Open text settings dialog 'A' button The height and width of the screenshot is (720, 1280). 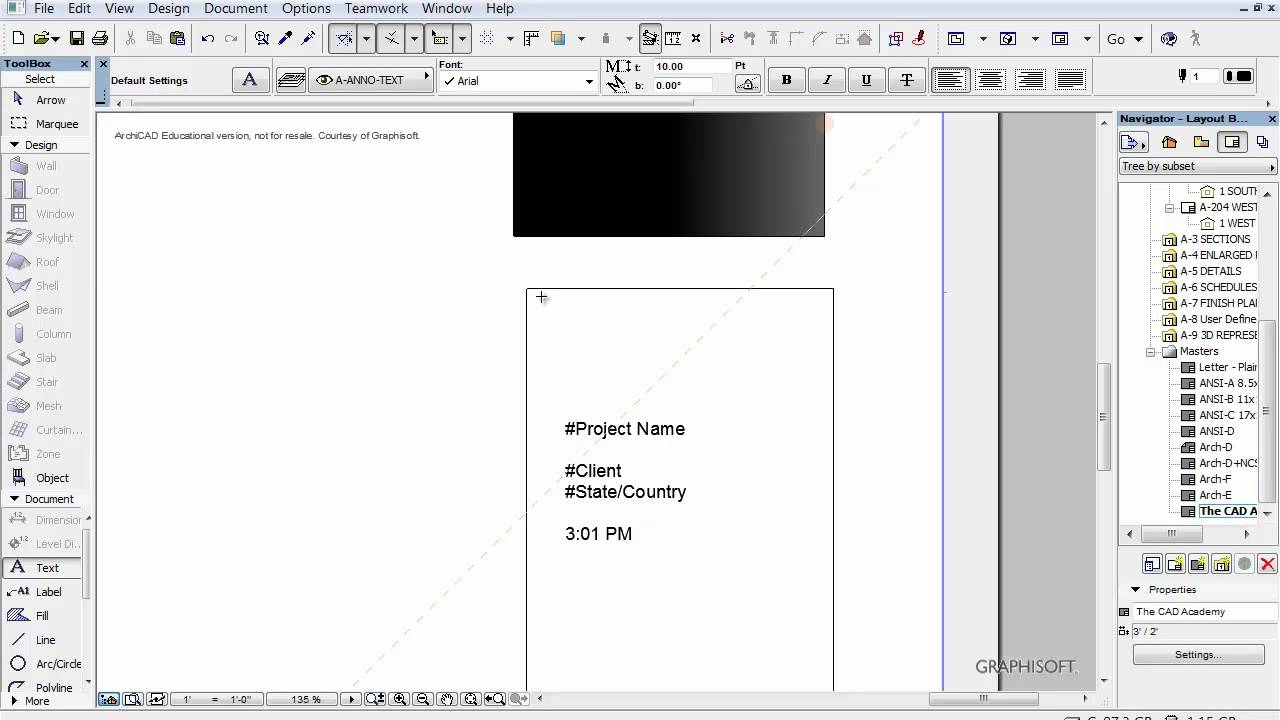click(x=250, y=80)
